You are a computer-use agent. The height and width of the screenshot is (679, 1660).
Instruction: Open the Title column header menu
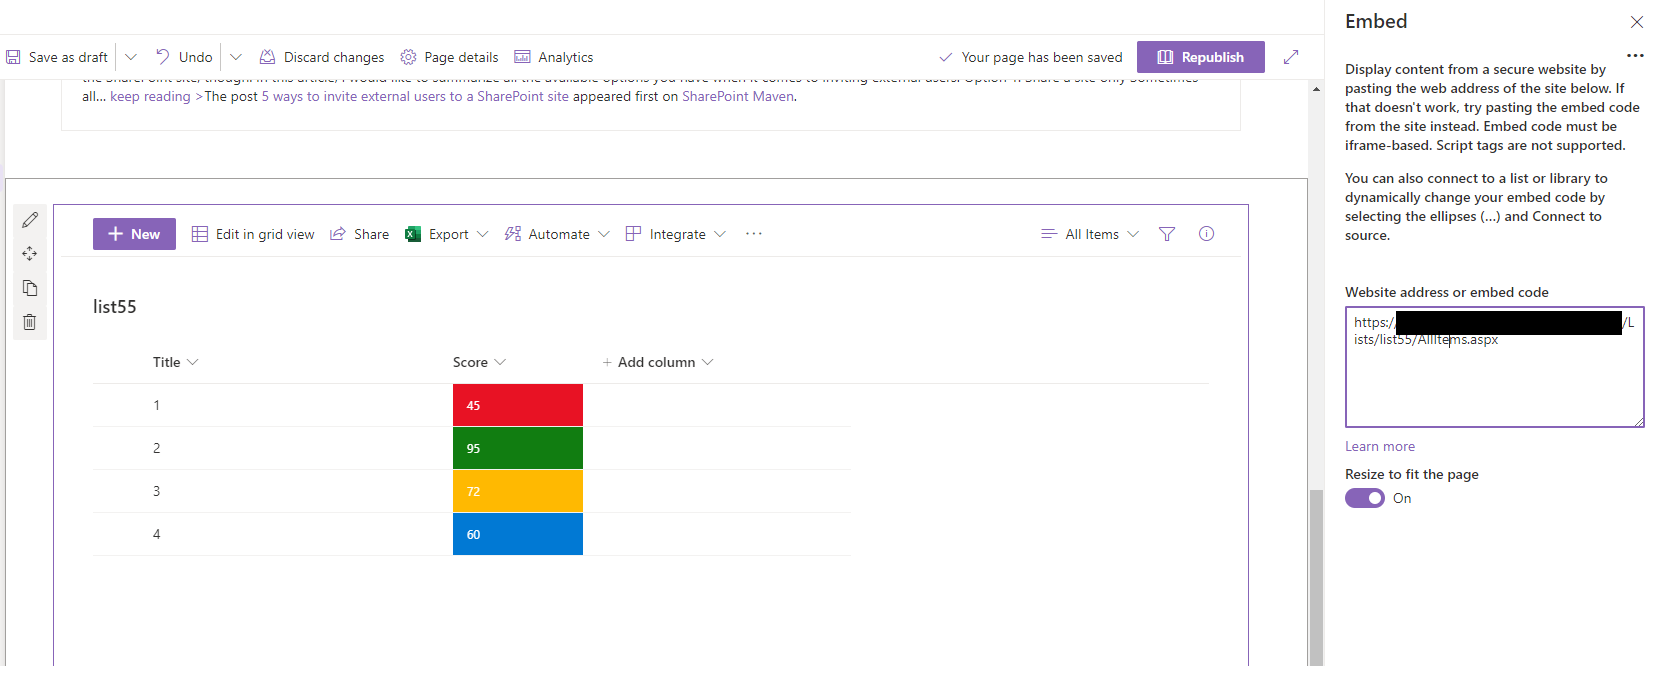pos(176,362)
